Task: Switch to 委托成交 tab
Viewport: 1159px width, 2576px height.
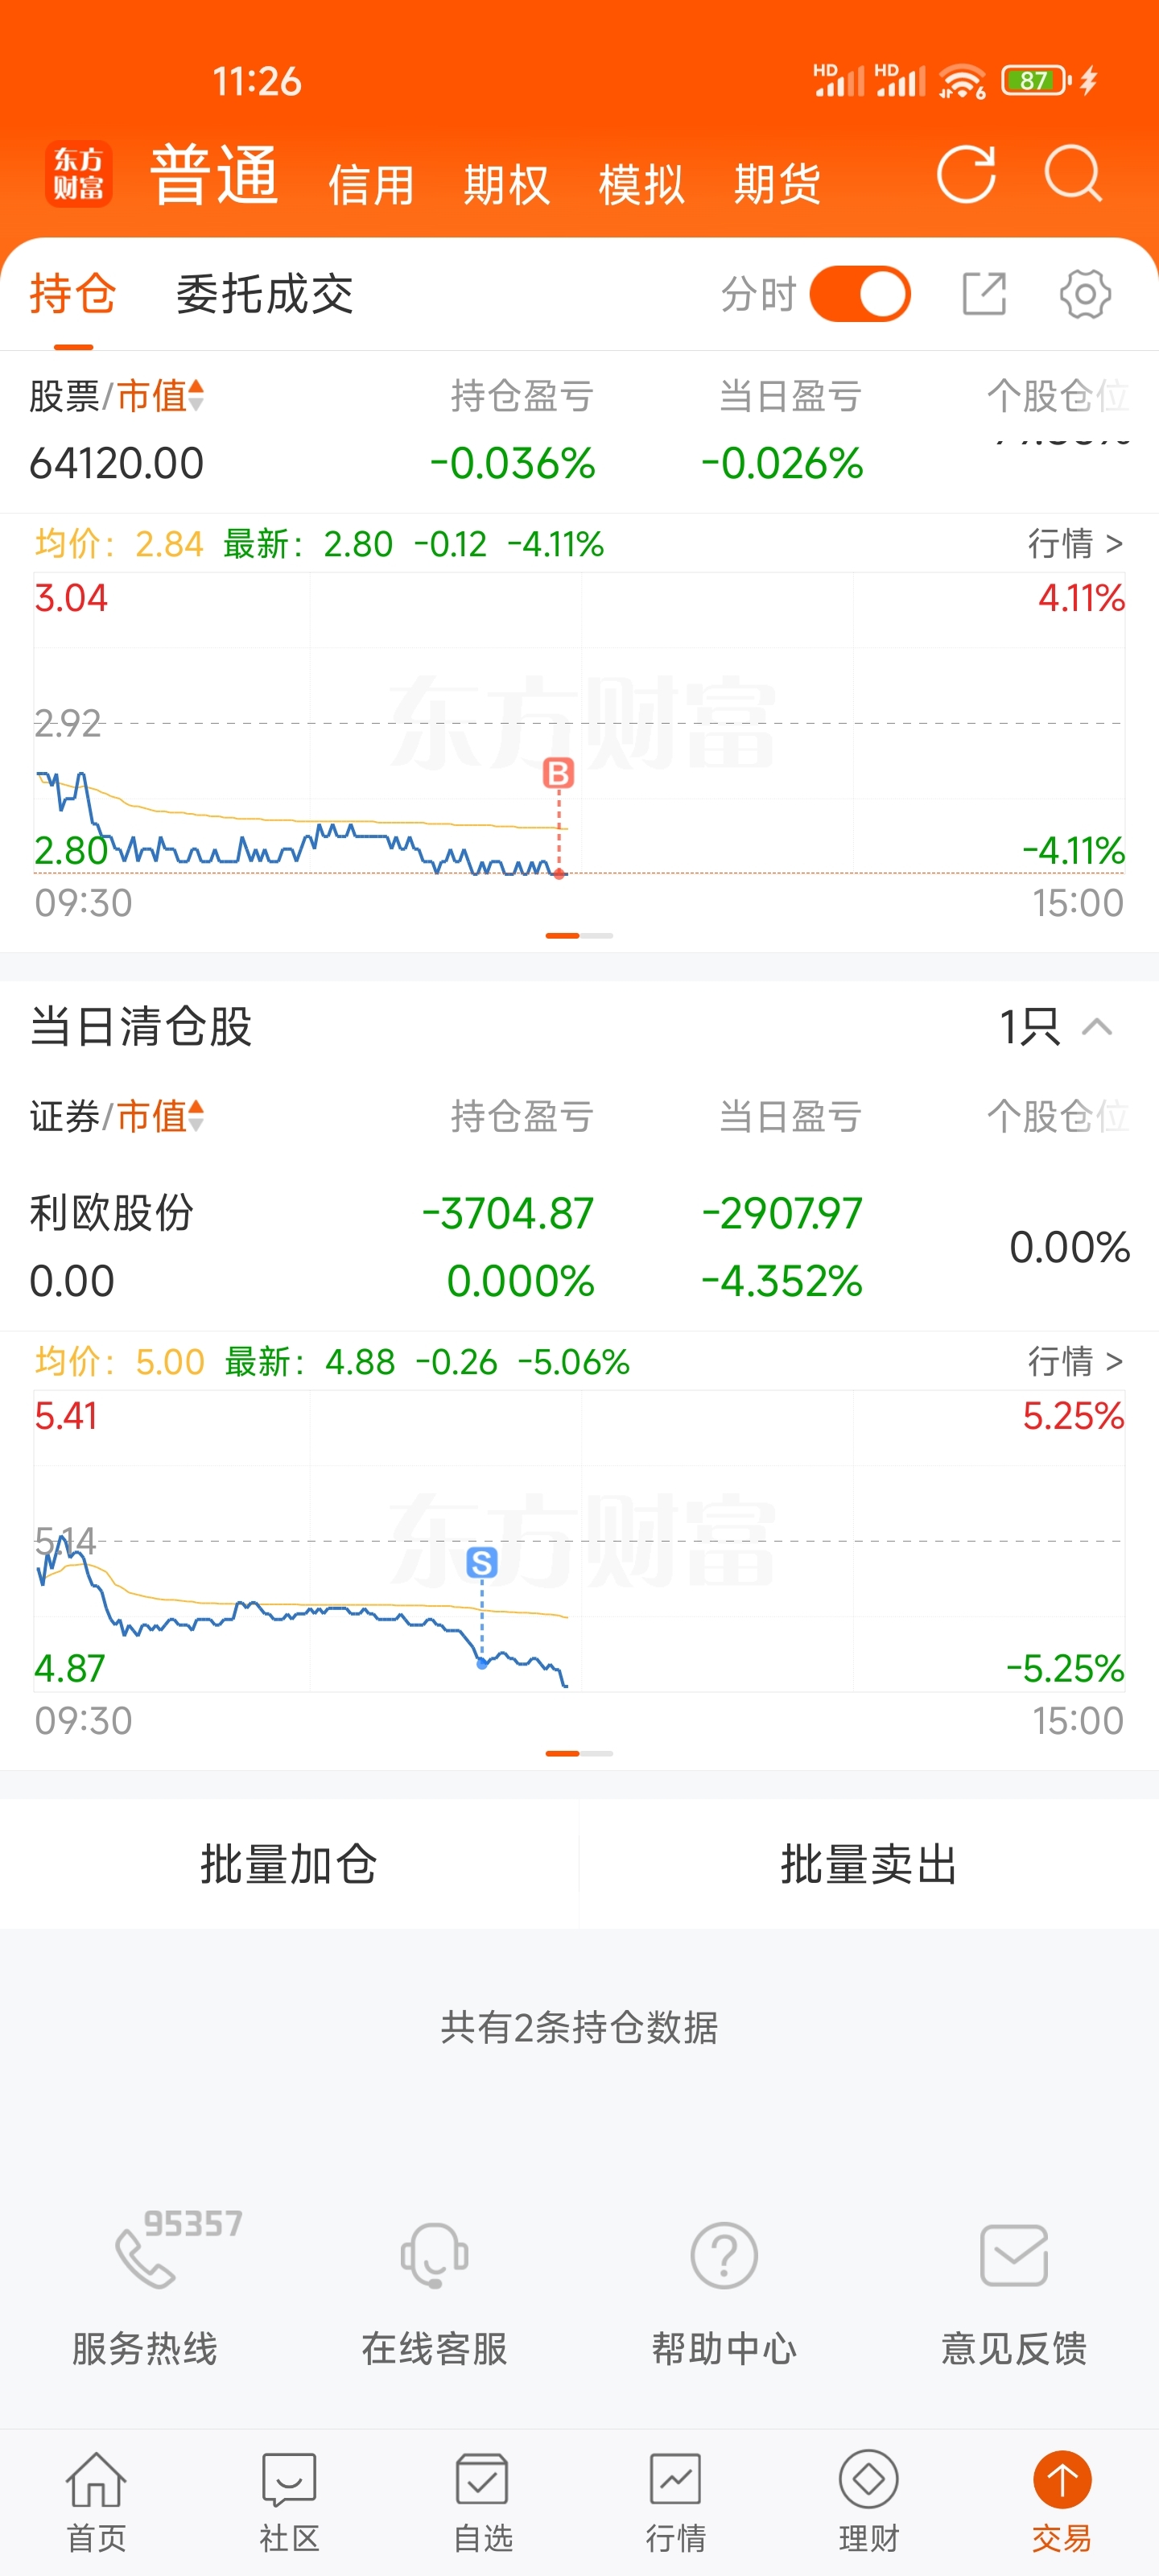Action: click(x=265, y=294)
